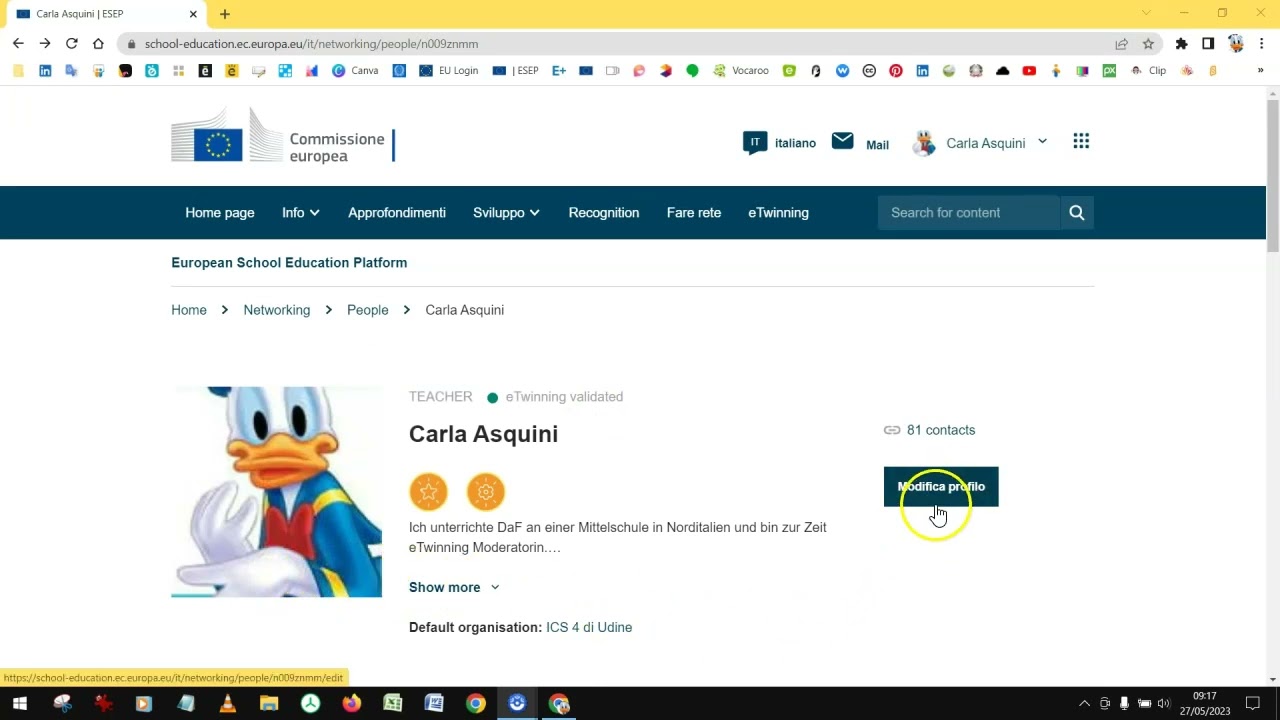Open Recognition menu item
This screenshot has height=720, width=1280.
tap(604, 212)
